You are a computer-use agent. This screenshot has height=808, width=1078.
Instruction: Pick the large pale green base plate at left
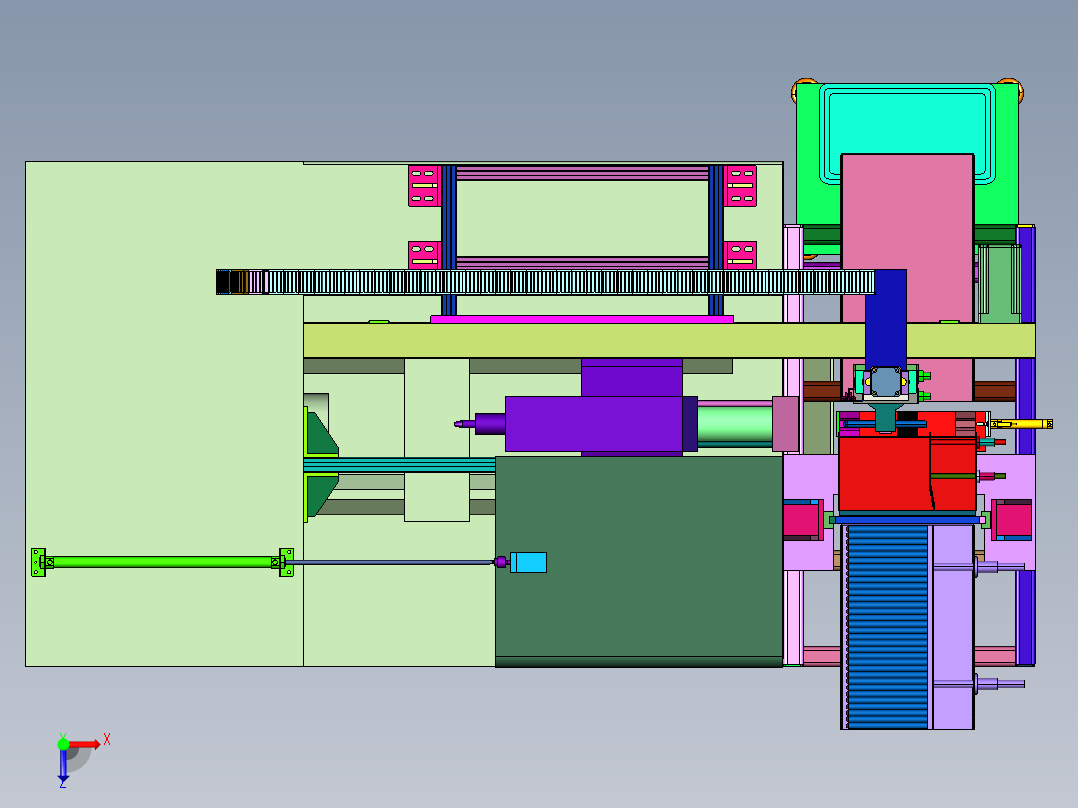[x=164, y=414]
